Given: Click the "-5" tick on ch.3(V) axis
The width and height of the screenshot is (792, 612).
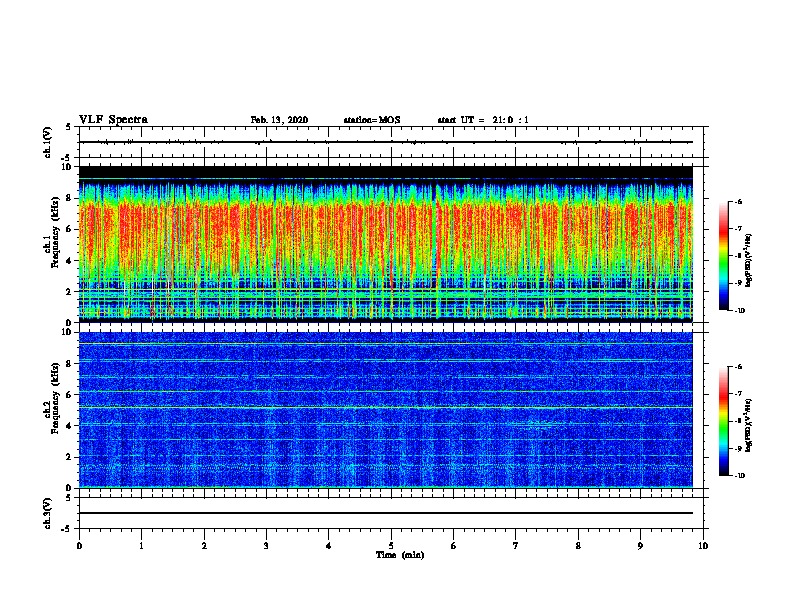Looking at the screenshot, I should [x=67, y=529].
